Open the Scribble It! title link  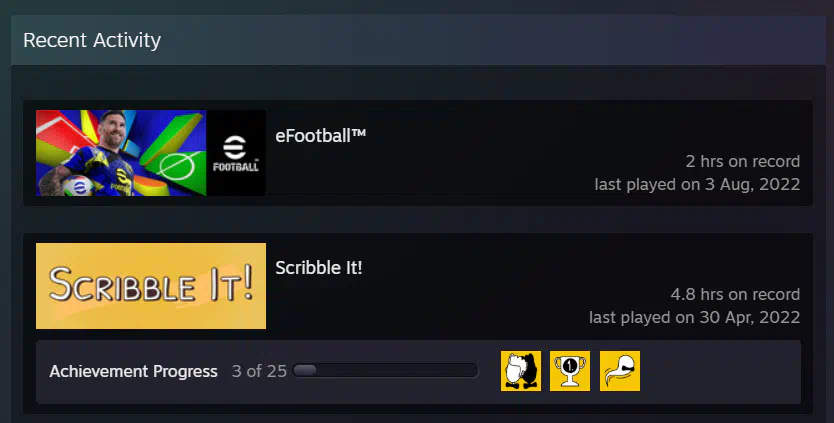coord(319,268)
